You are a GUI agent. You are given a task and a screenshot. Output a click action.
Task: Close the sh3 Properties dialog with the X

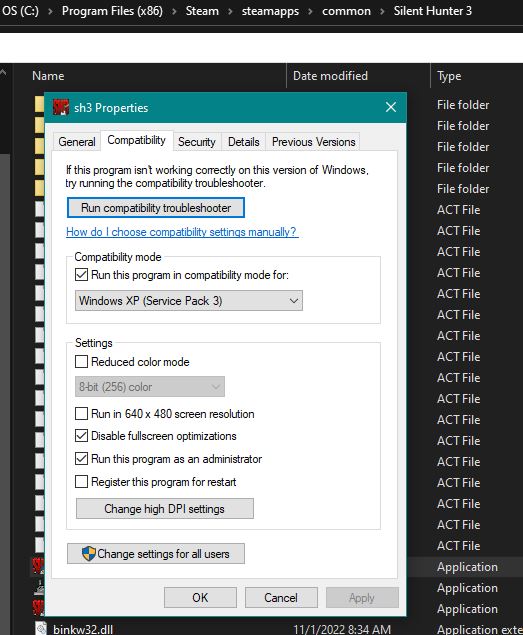391,107
